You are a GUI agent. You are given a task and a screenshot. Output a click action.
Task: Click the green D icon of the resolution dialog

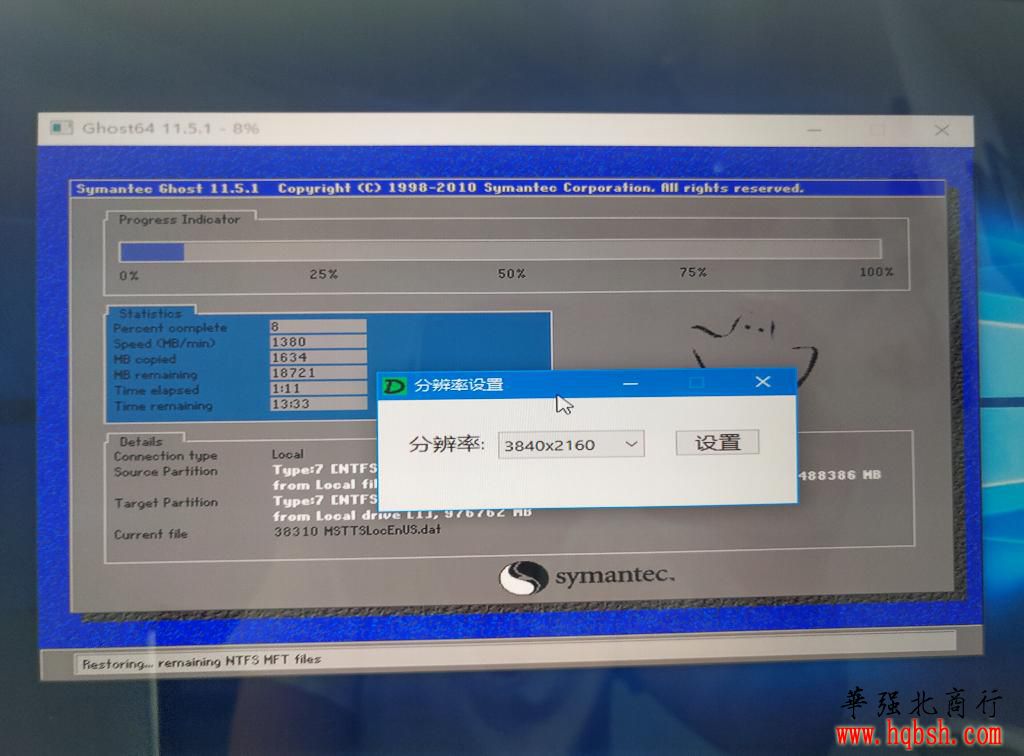tap(394, 385)
